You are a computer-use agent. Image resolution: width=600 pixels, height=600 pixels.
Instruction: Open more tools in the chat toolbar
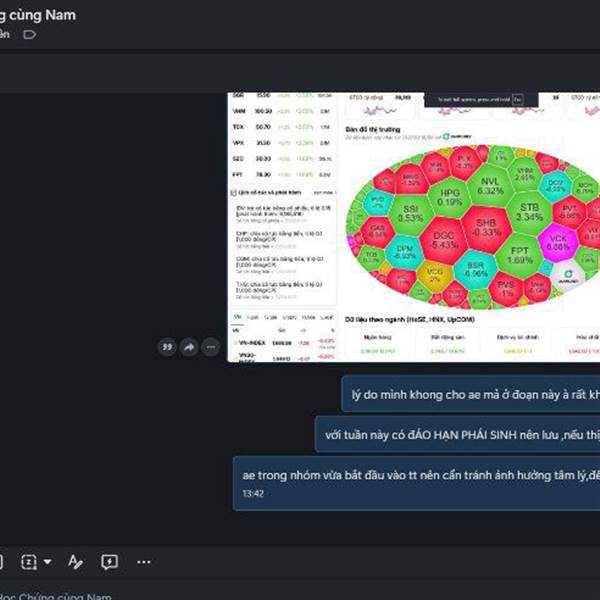click(144, 562)
